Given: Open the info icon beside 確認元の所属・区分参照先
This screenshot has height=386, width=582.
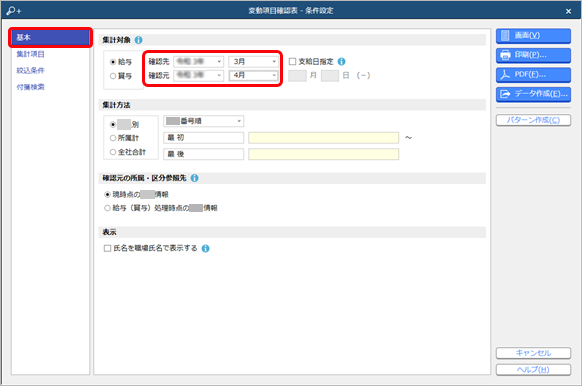Looking at the screenshot, I should (x=194, y=178).
